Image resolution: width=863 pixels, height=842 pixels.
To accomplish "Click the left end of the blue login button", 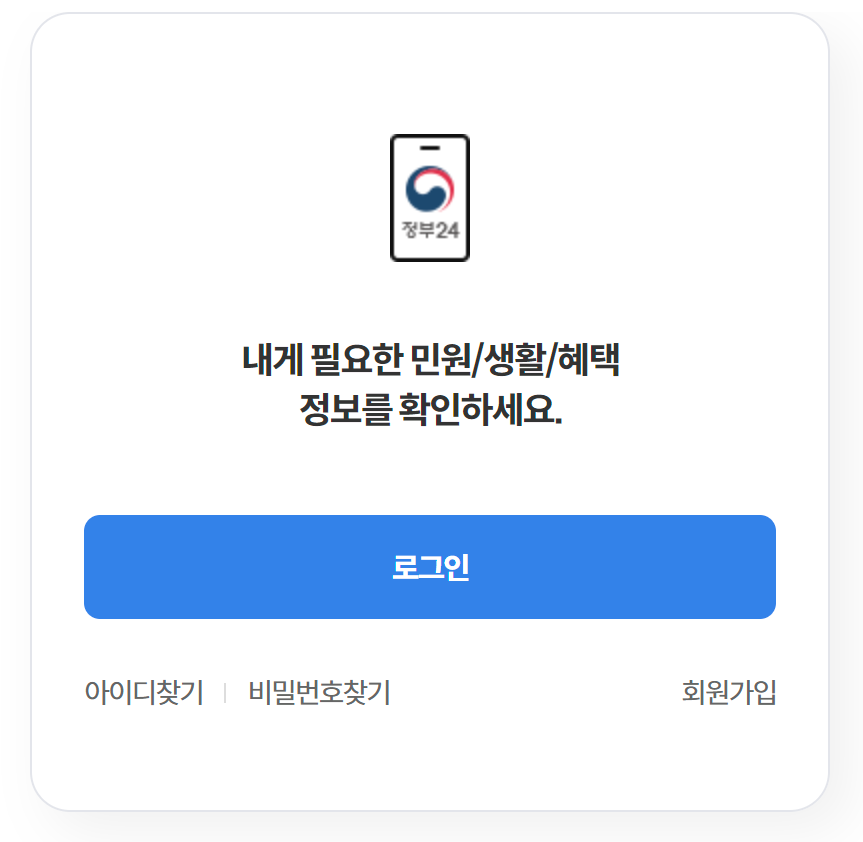I will (x=110, y=567).
